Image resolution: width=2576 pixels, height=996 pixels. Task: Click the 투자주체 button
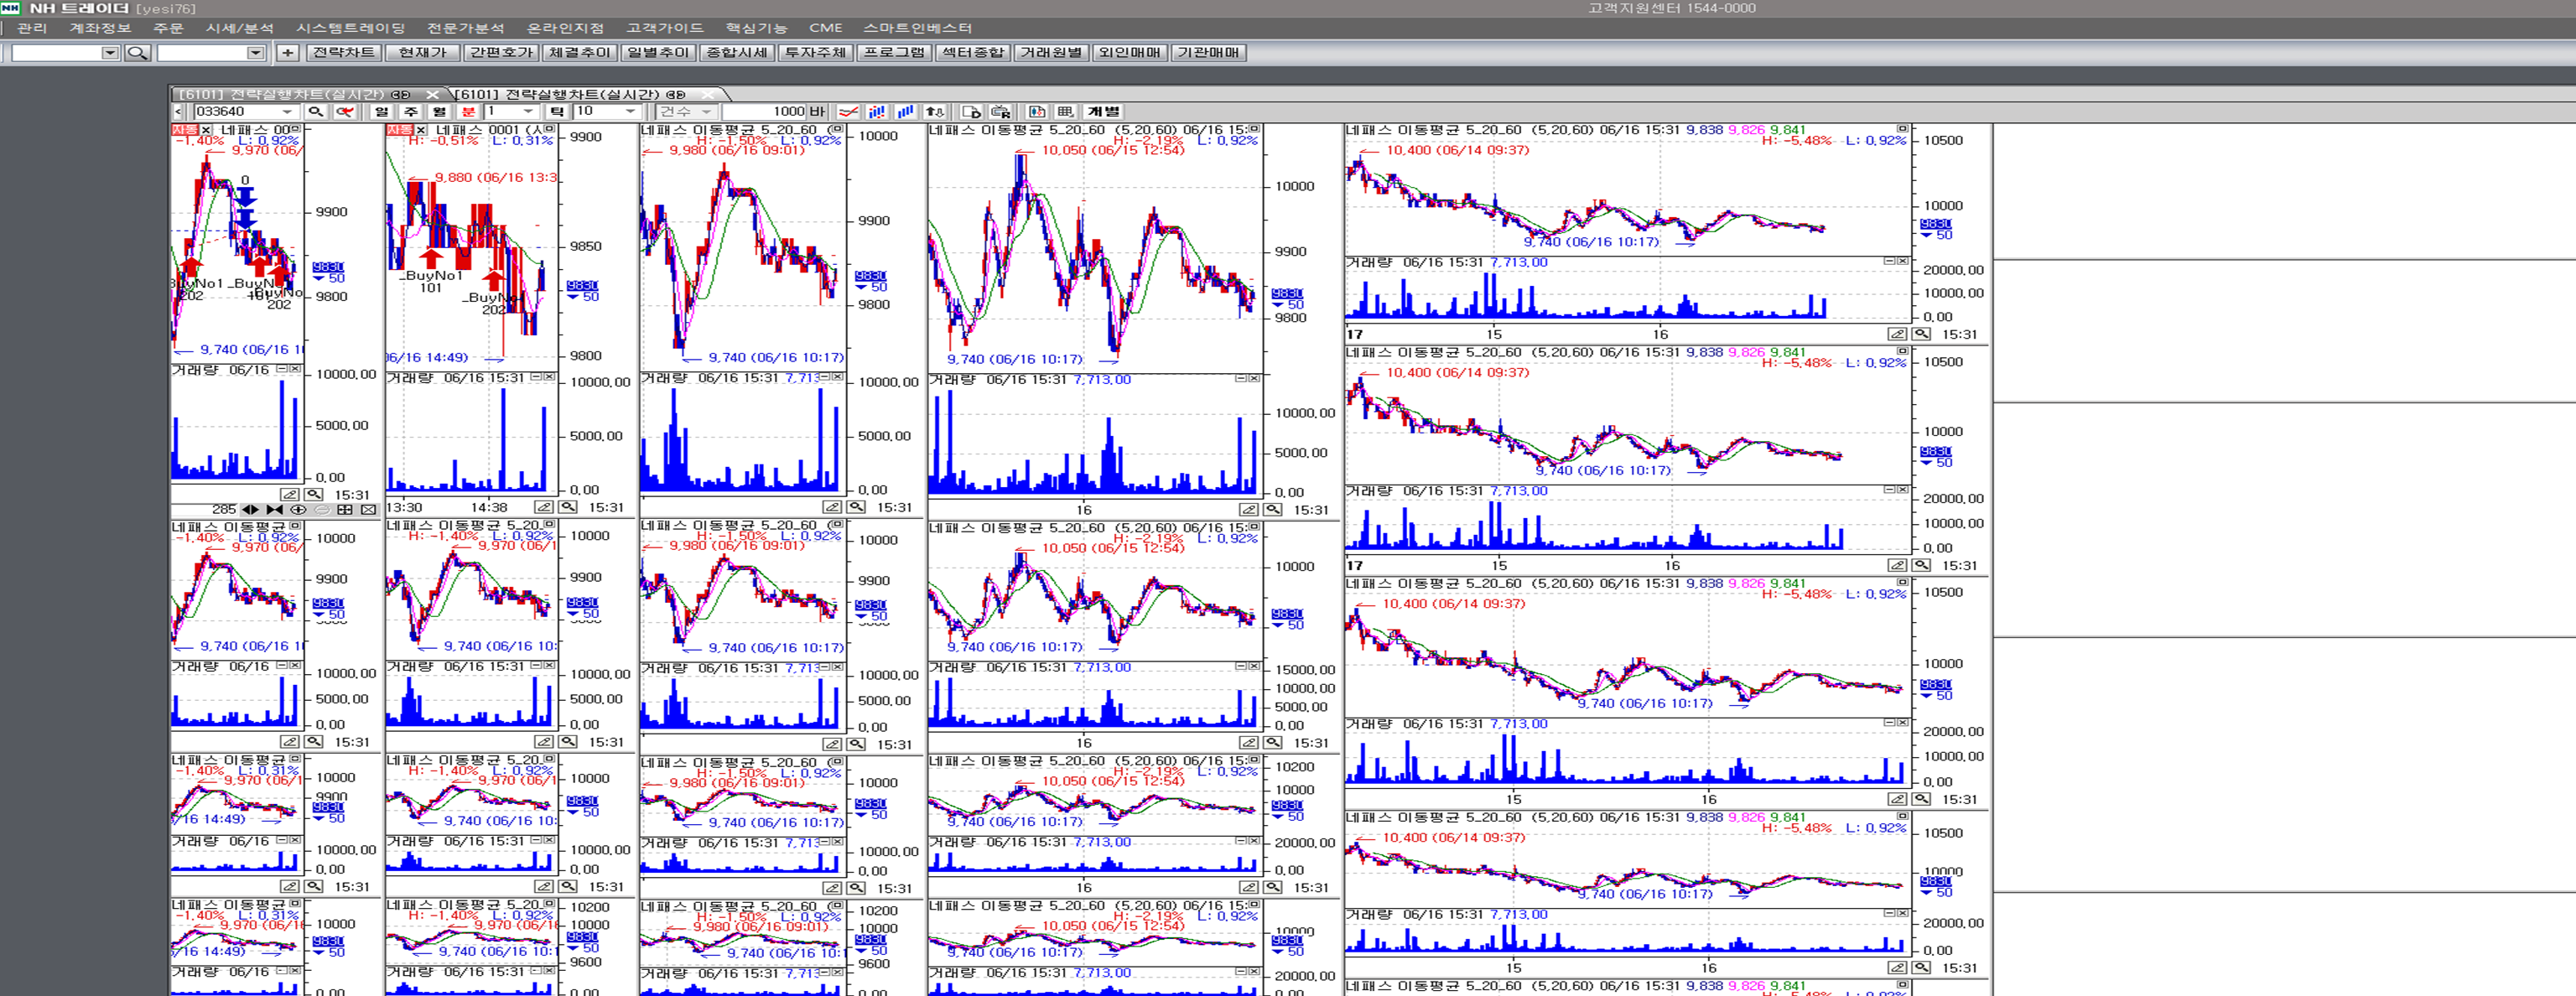click(x=815, y=52)
